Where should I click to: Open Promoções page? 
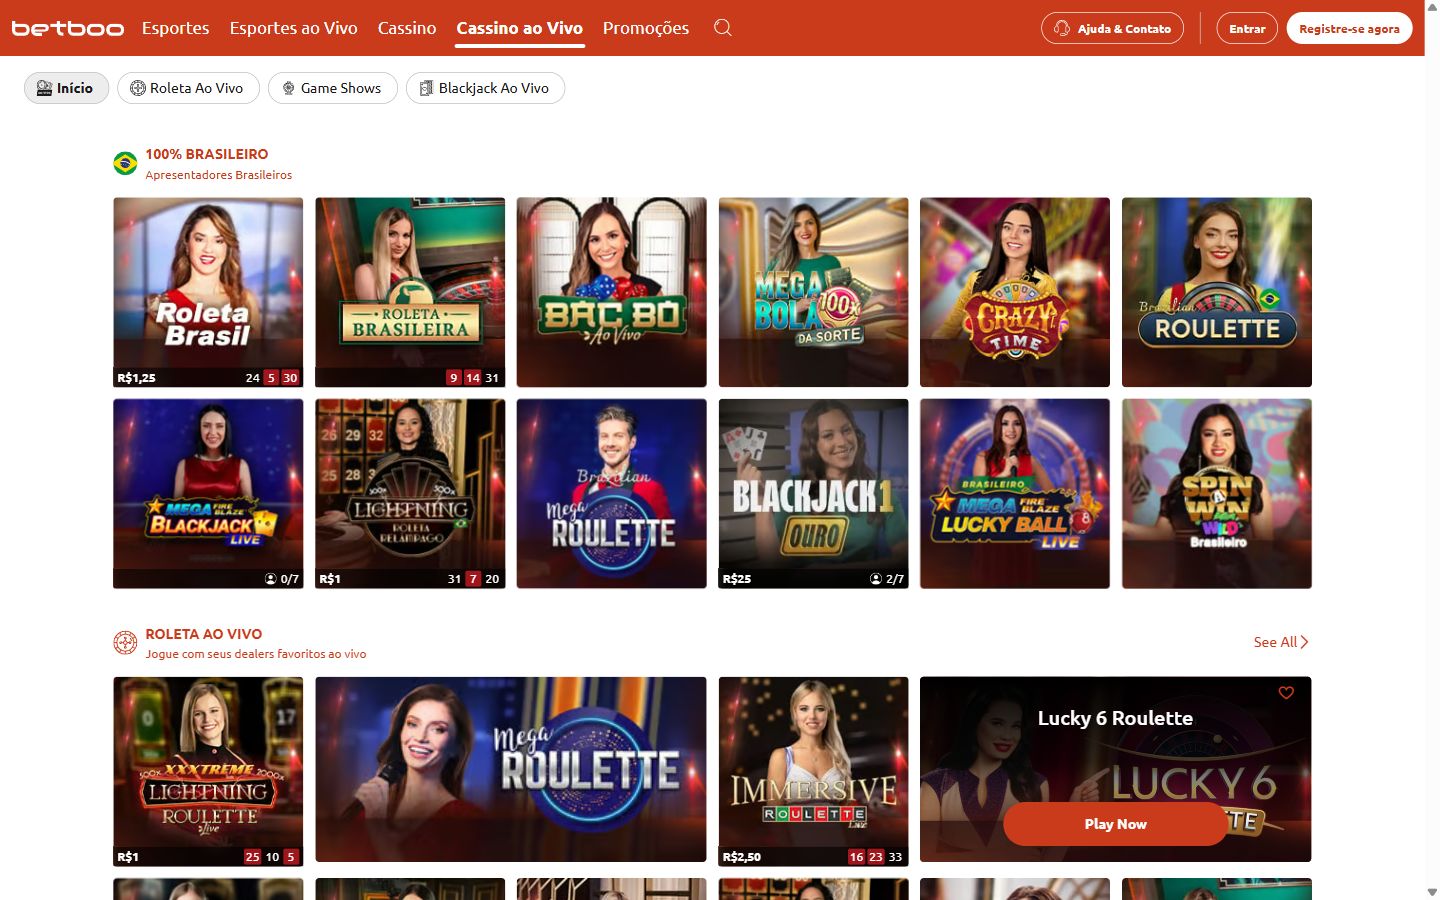pos(646,28)
